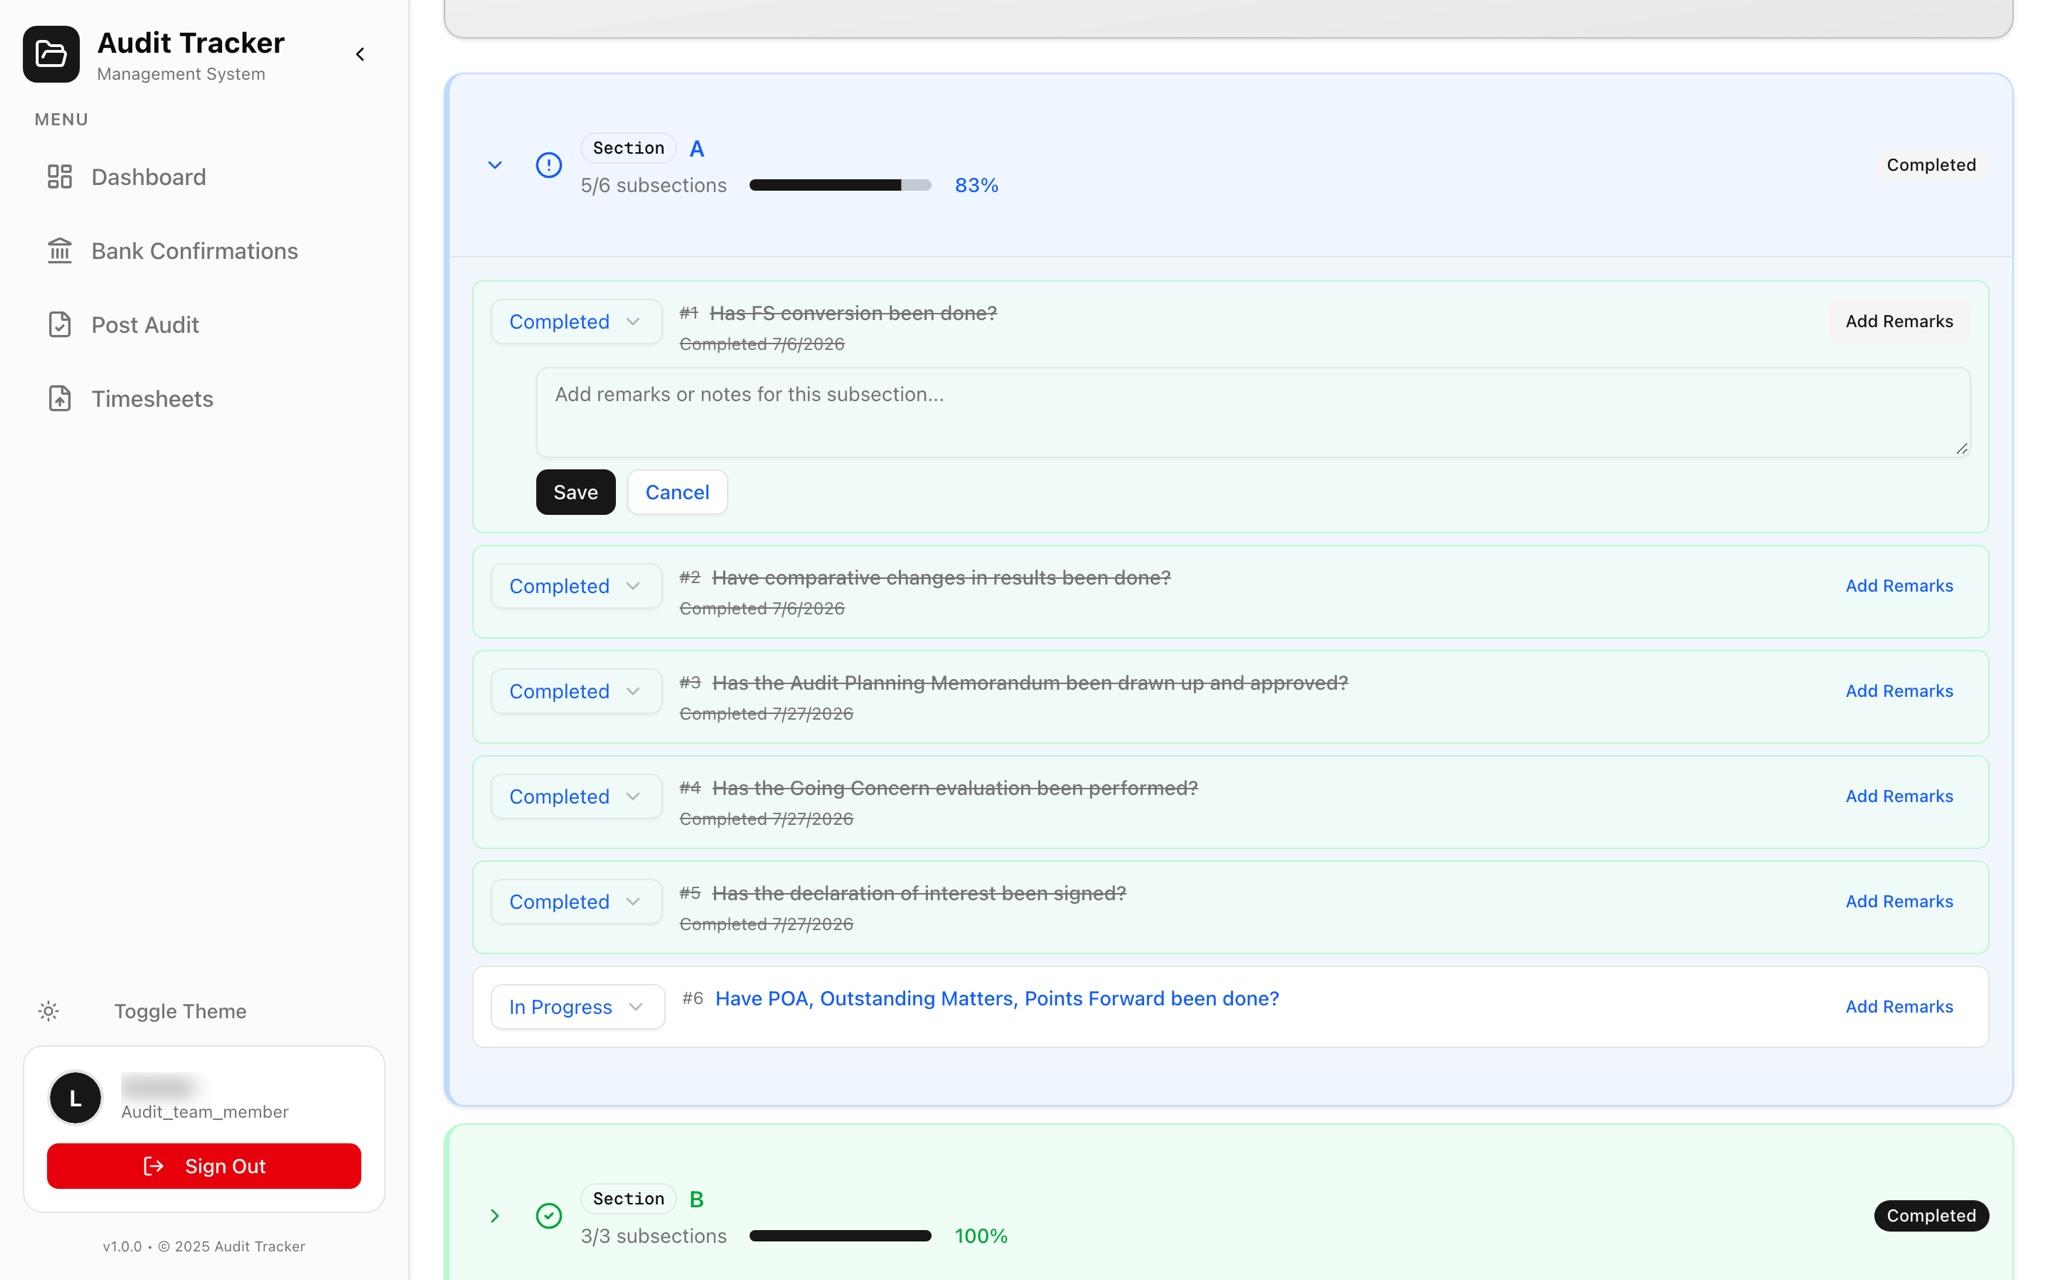The width and height of the screenshot is (2048, 1280).
Task: Click into the remarks text area
Action: tap(1253, 413)
